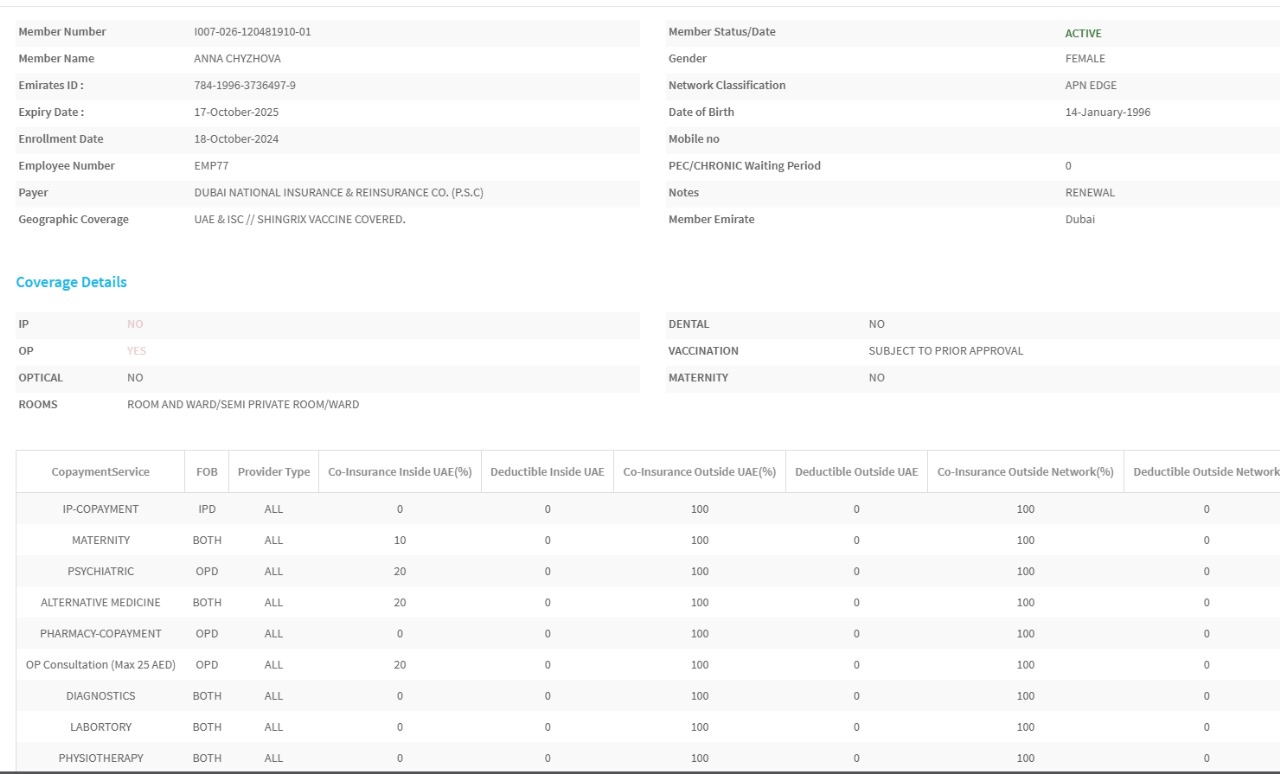The height and width of the screenshot is (774, 1280).
Task: Click the SUBJECT TO PRIOR APPROVAL vaccination value
Action: 945,351
